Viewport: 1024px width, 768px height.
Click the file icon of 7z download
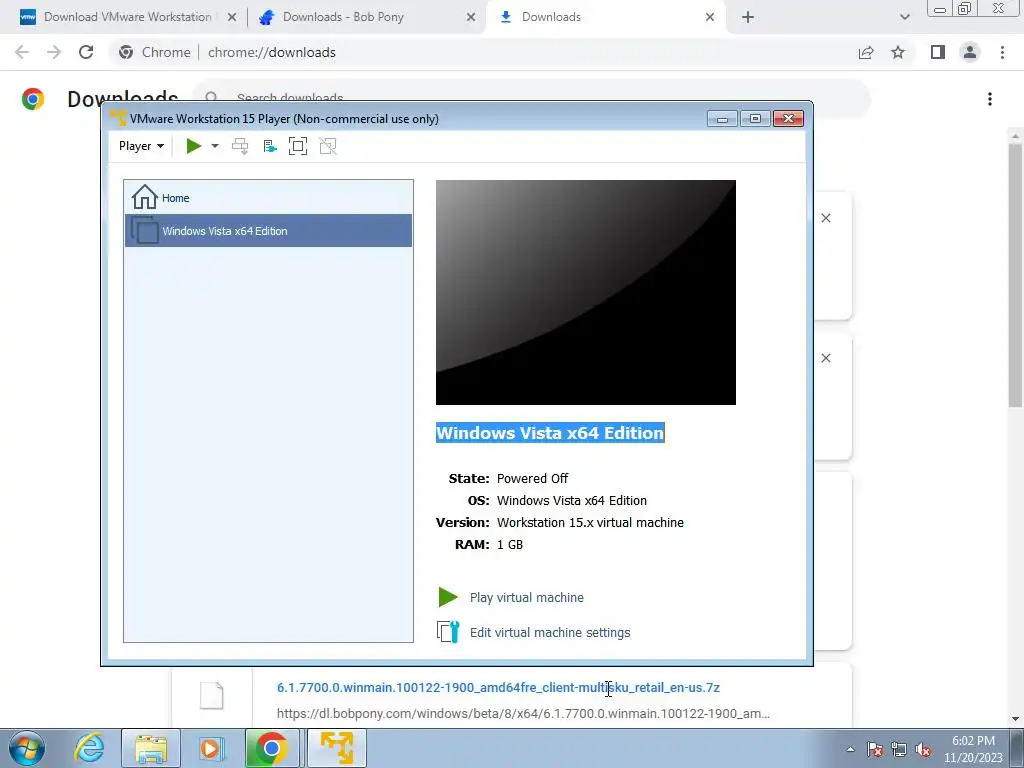pos(212,696)
